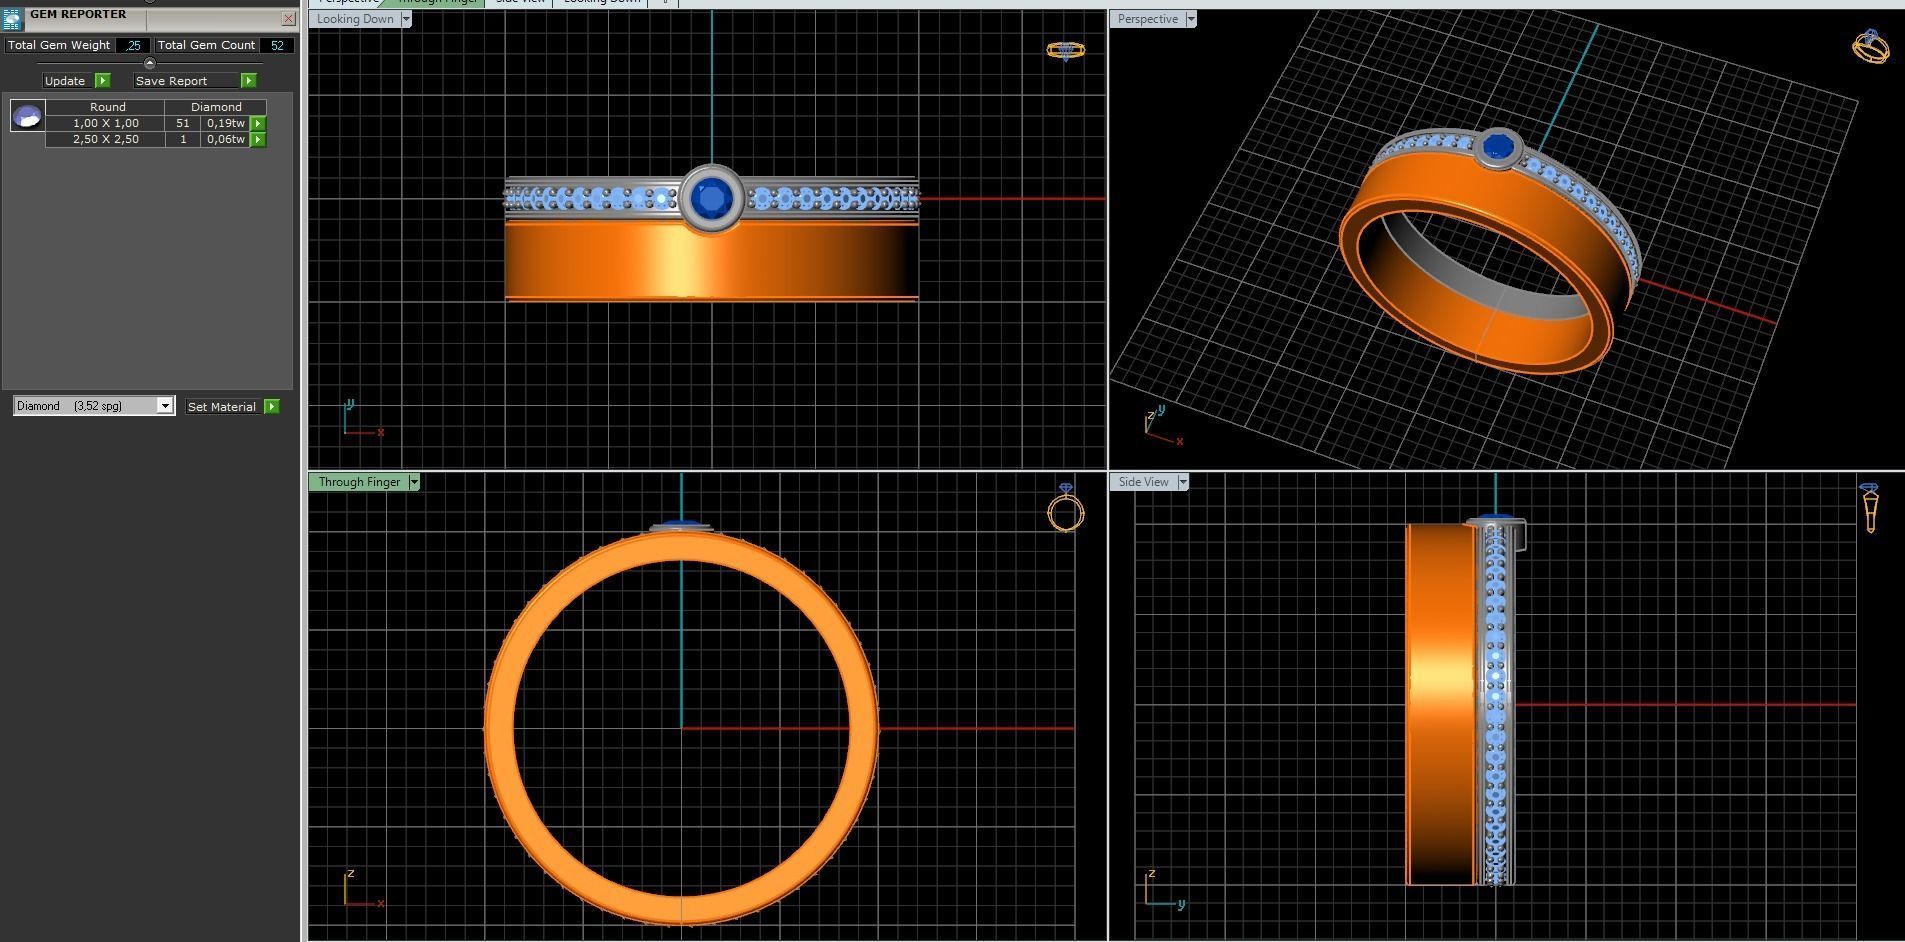The width and height of the screenshot is (1905, 942).
Task: Click ring orientation icon in Side View viewport
Action: coord(1870,508)
